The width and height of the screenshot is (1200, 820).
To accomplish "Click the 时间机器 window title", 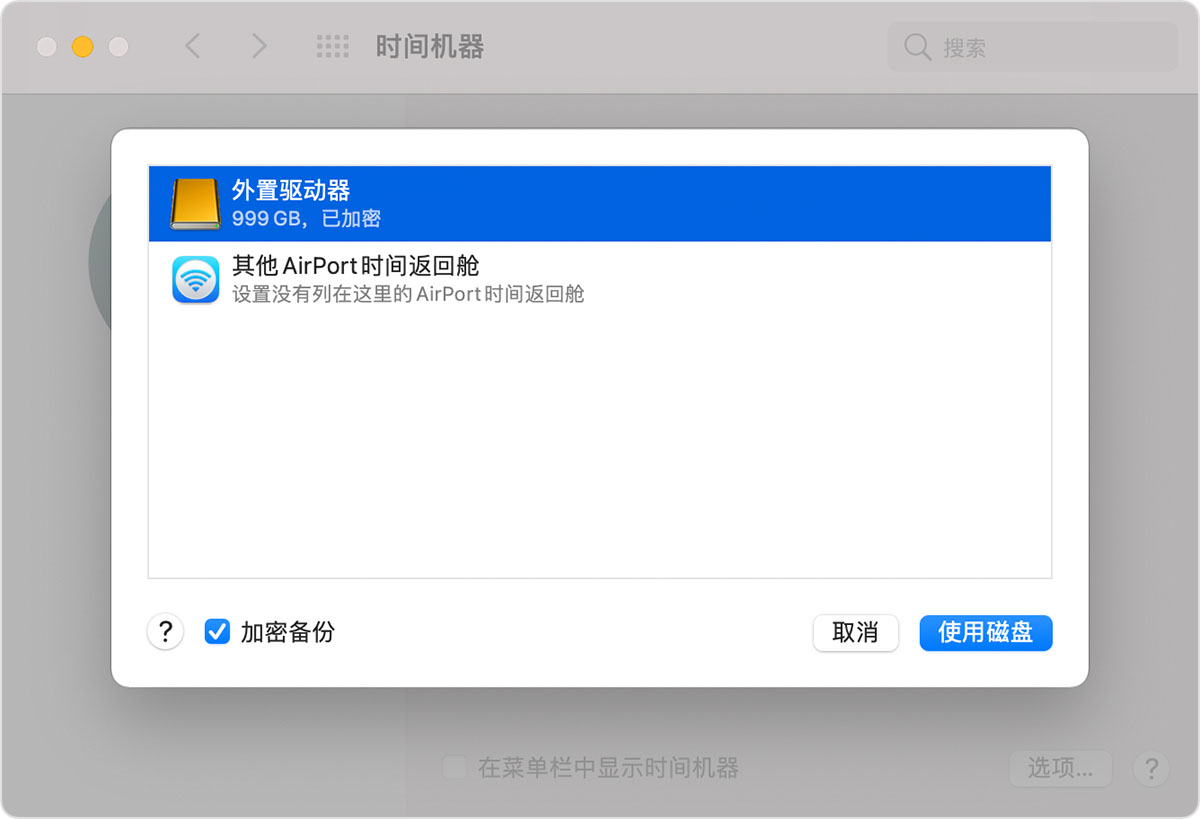I will (x=429, y=46).
